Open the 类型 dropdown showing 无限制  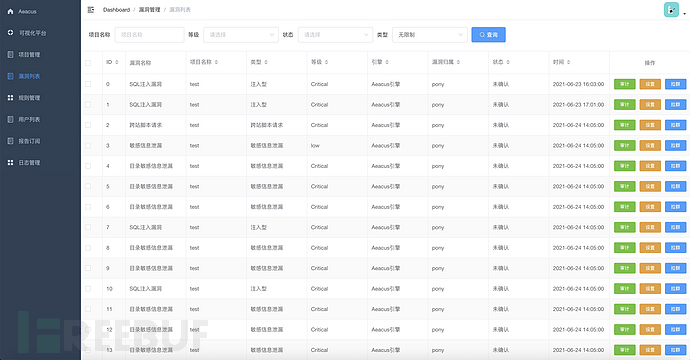pyautogui.click(x=430, y=35)
